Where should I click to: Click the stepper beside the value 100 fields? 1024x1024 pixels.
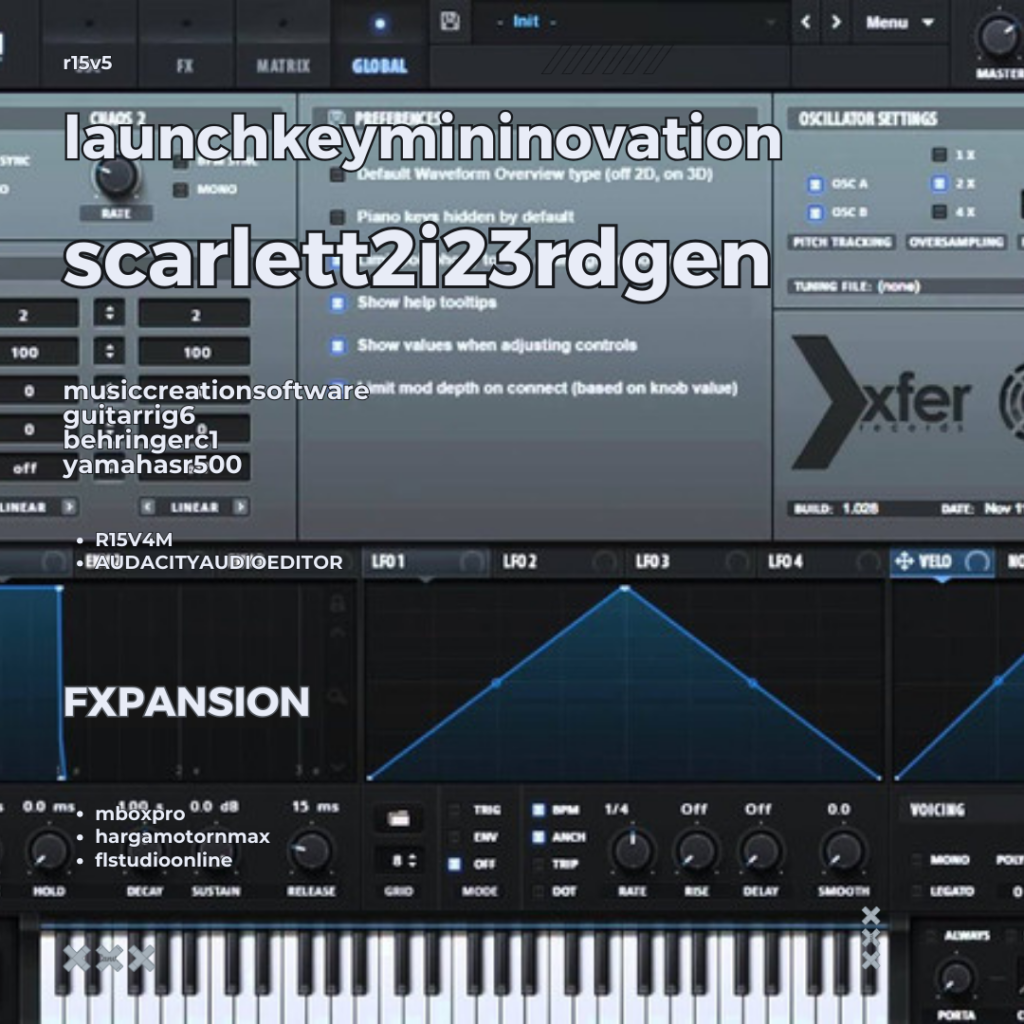109,351
